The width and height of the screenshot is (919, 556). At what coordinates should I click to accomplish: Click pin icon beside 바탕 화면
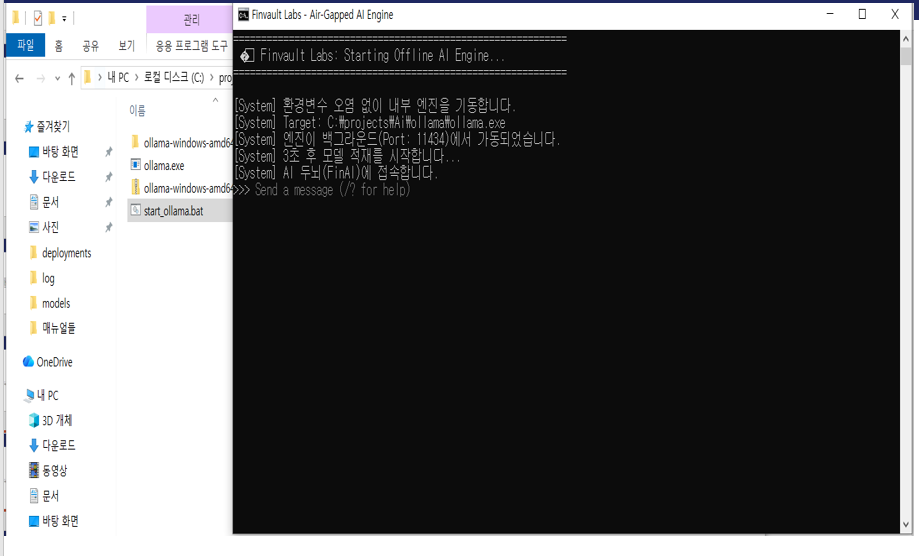point(108,152)
